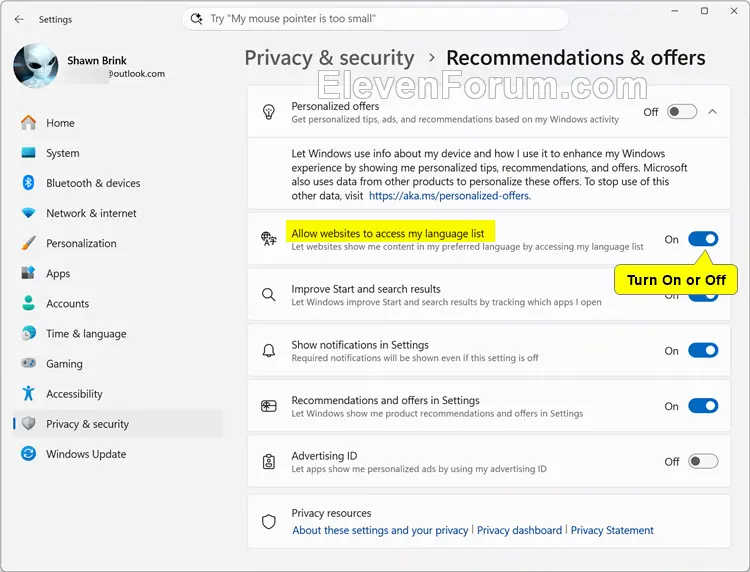The width and height of the screenshot is (750, 572).
Task: Select the Gaming label in sidebar
Action: tap(64, 364)
